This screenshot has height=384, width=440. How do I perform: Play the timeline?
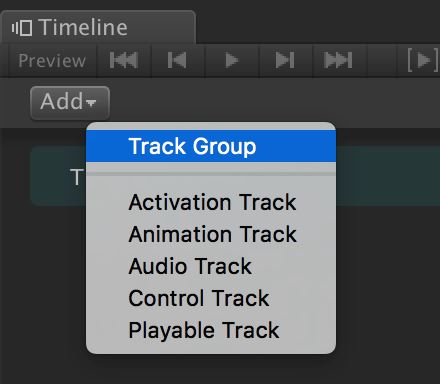pos(232,61)
